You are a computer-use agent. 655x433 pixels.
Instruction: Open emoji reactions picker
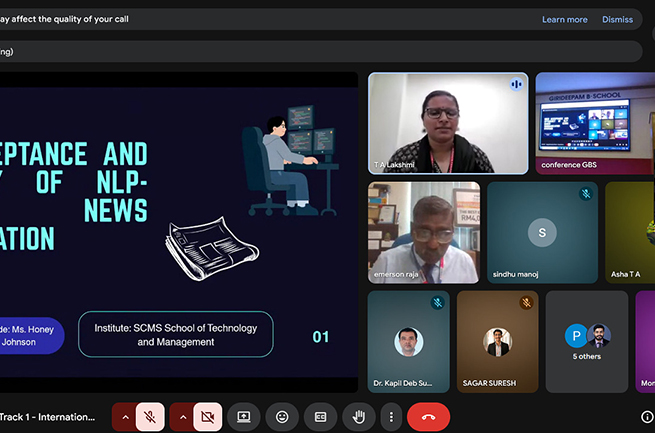283,416
